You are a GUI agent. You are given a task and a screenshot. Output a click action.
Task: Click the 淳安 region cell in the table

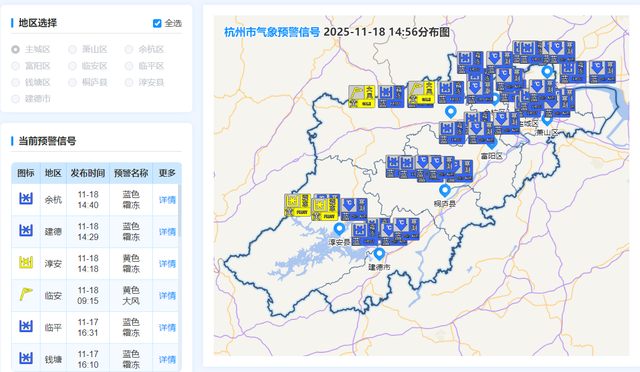pyautogui.click(x=53, y=263)
